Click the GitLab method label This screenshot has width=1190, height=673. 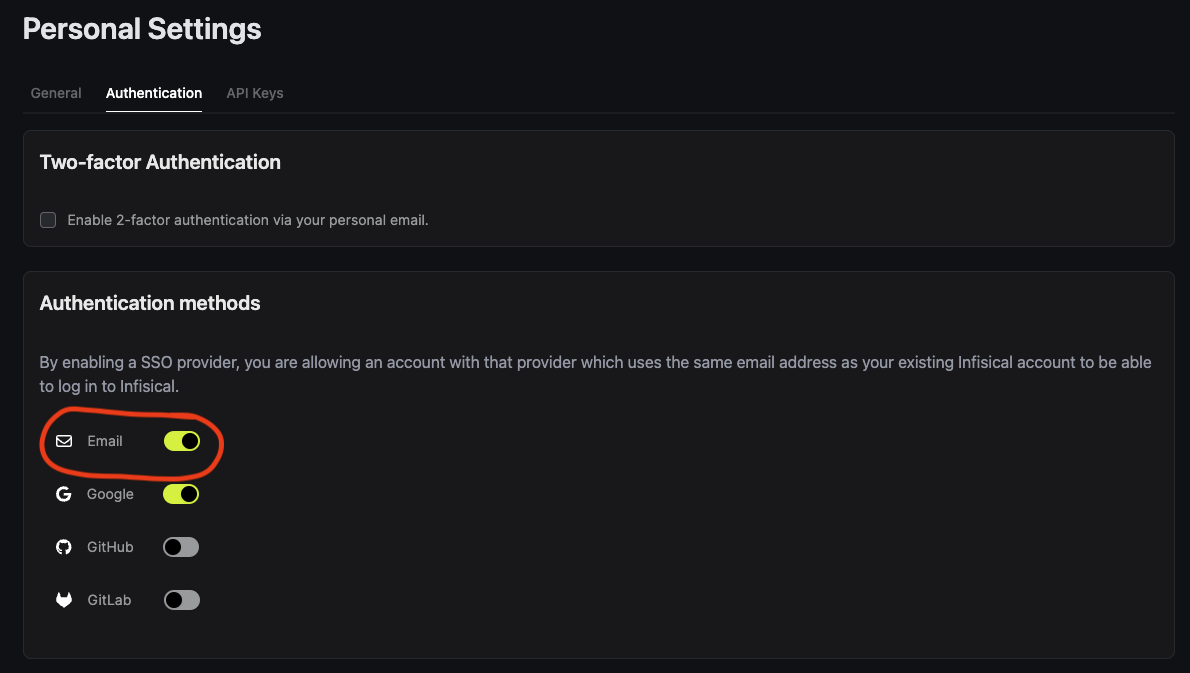[x=109, y=600]
